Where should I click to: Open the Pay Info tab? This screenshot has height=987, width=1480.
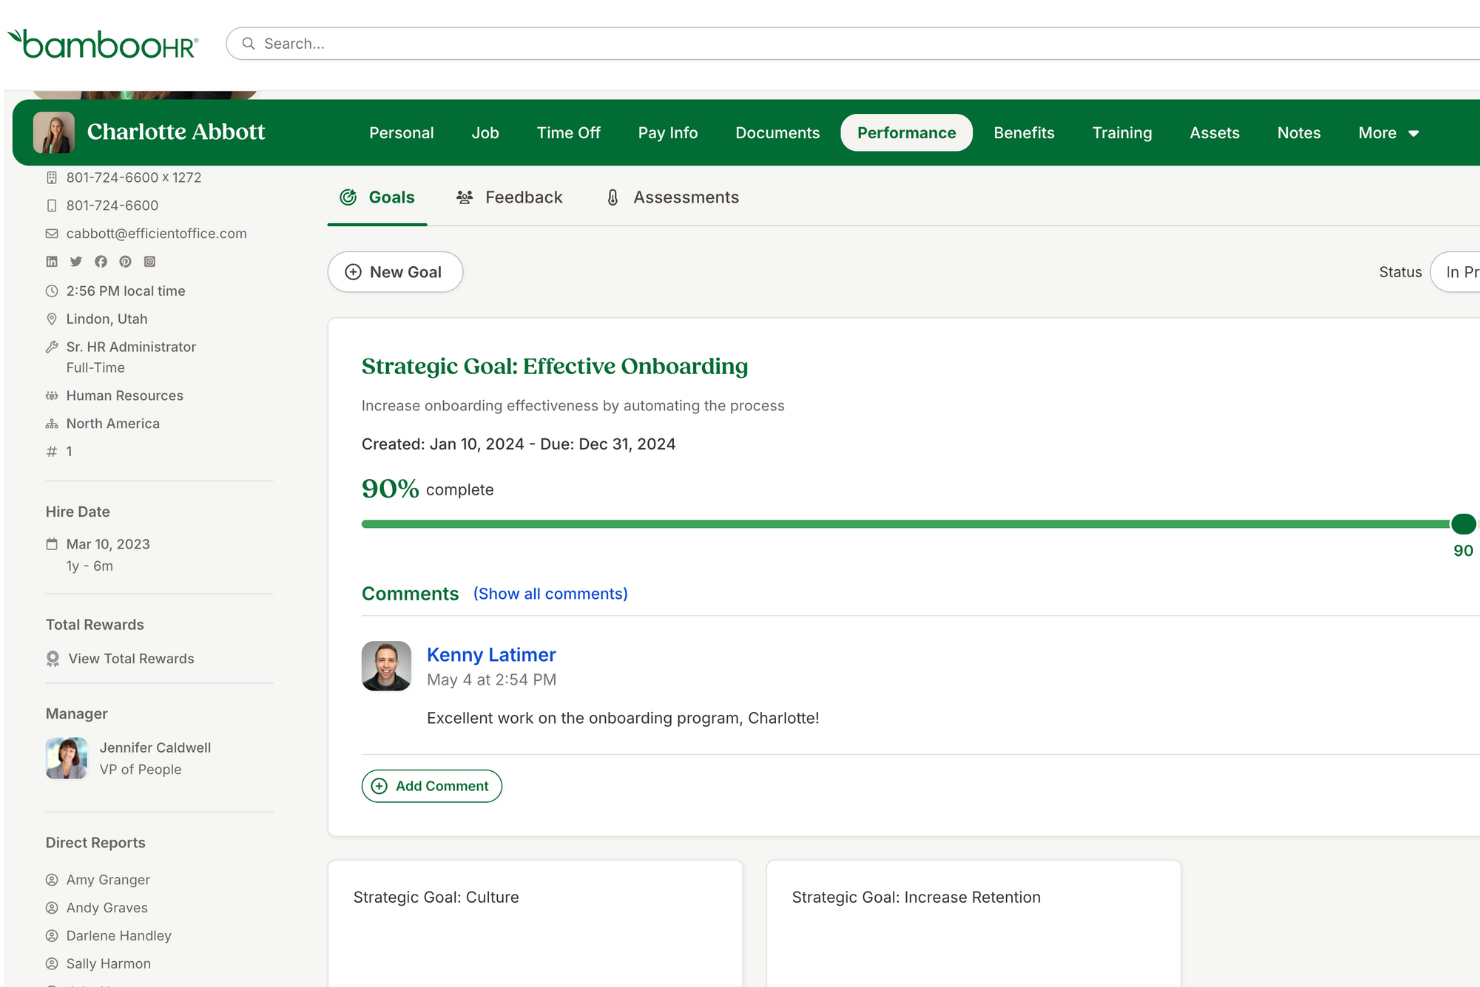[667, 132]
